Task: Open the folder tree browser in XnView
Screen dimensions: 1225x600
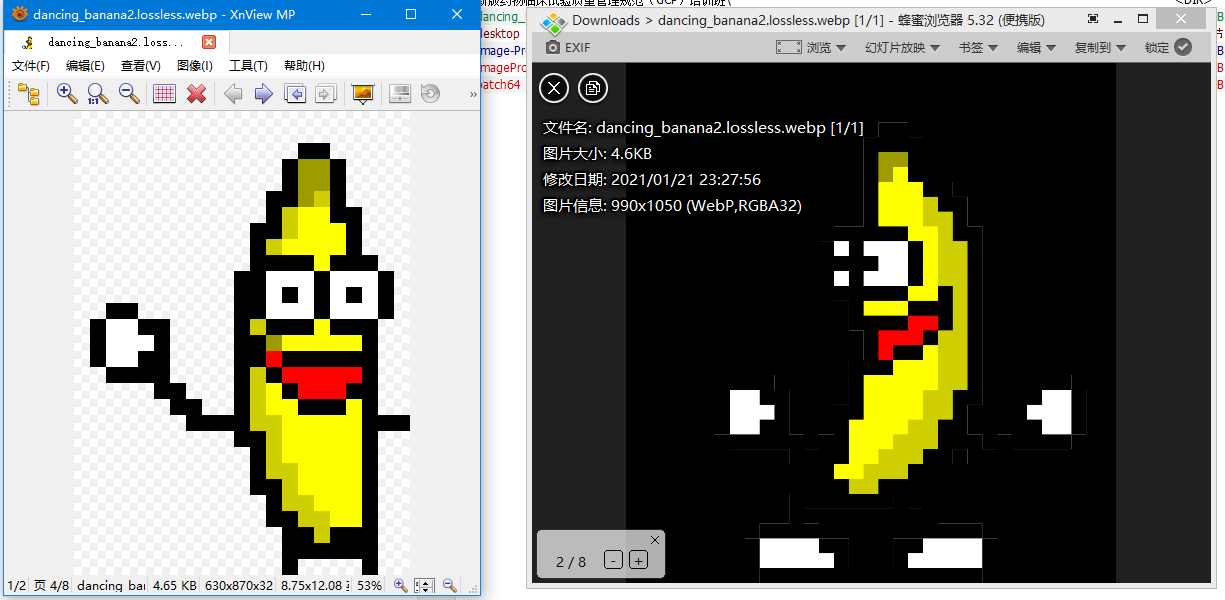Action: coord(29,94)
